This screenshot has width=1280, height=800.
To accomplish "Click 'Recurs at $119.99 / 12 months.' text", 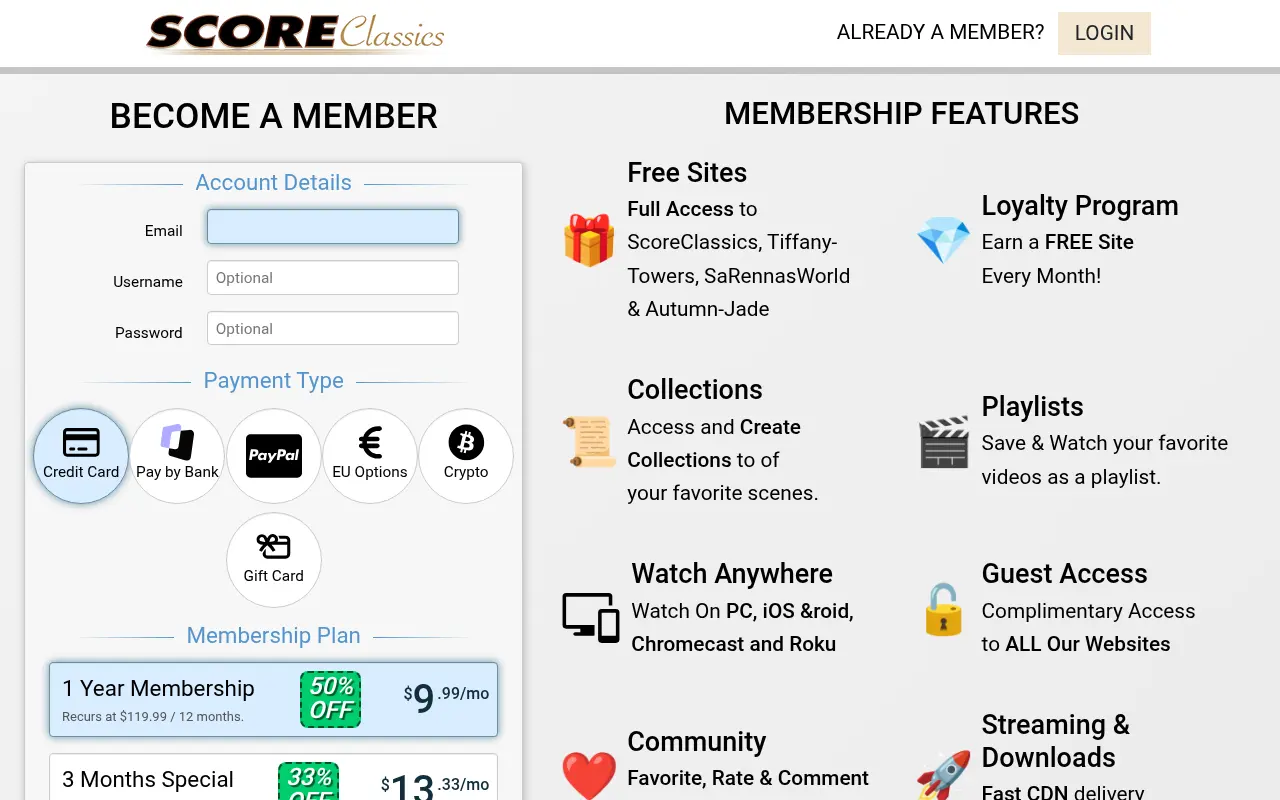I will [153, 716].
